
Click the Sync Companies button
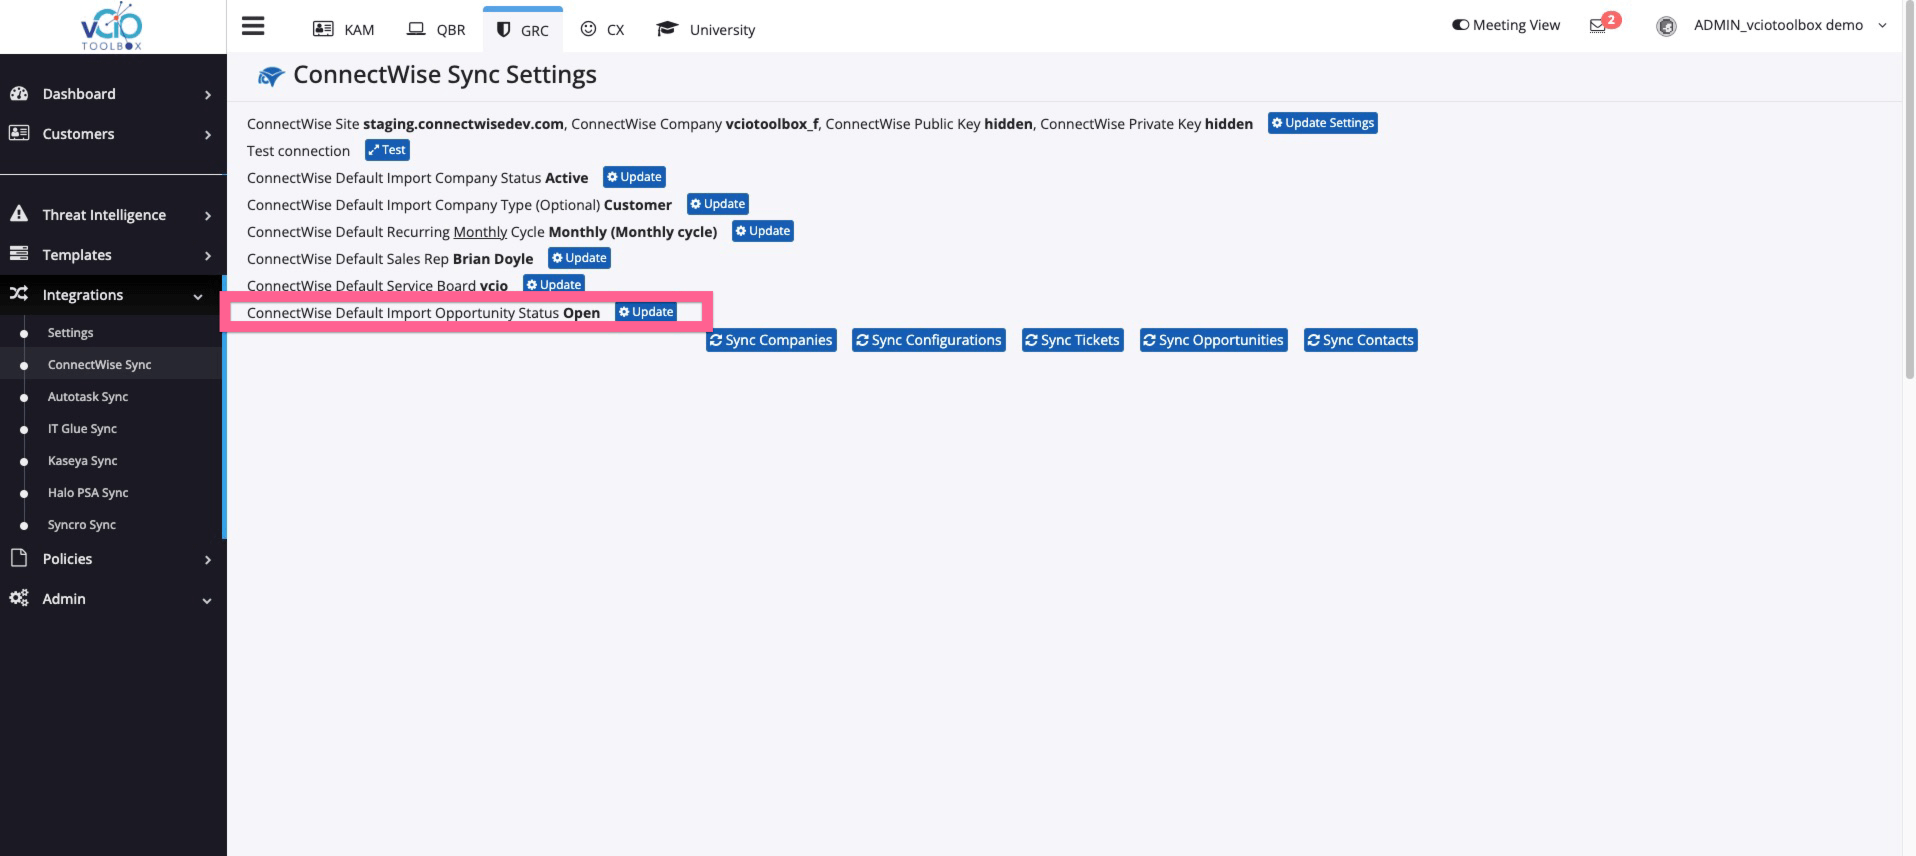tap(771, 340)
